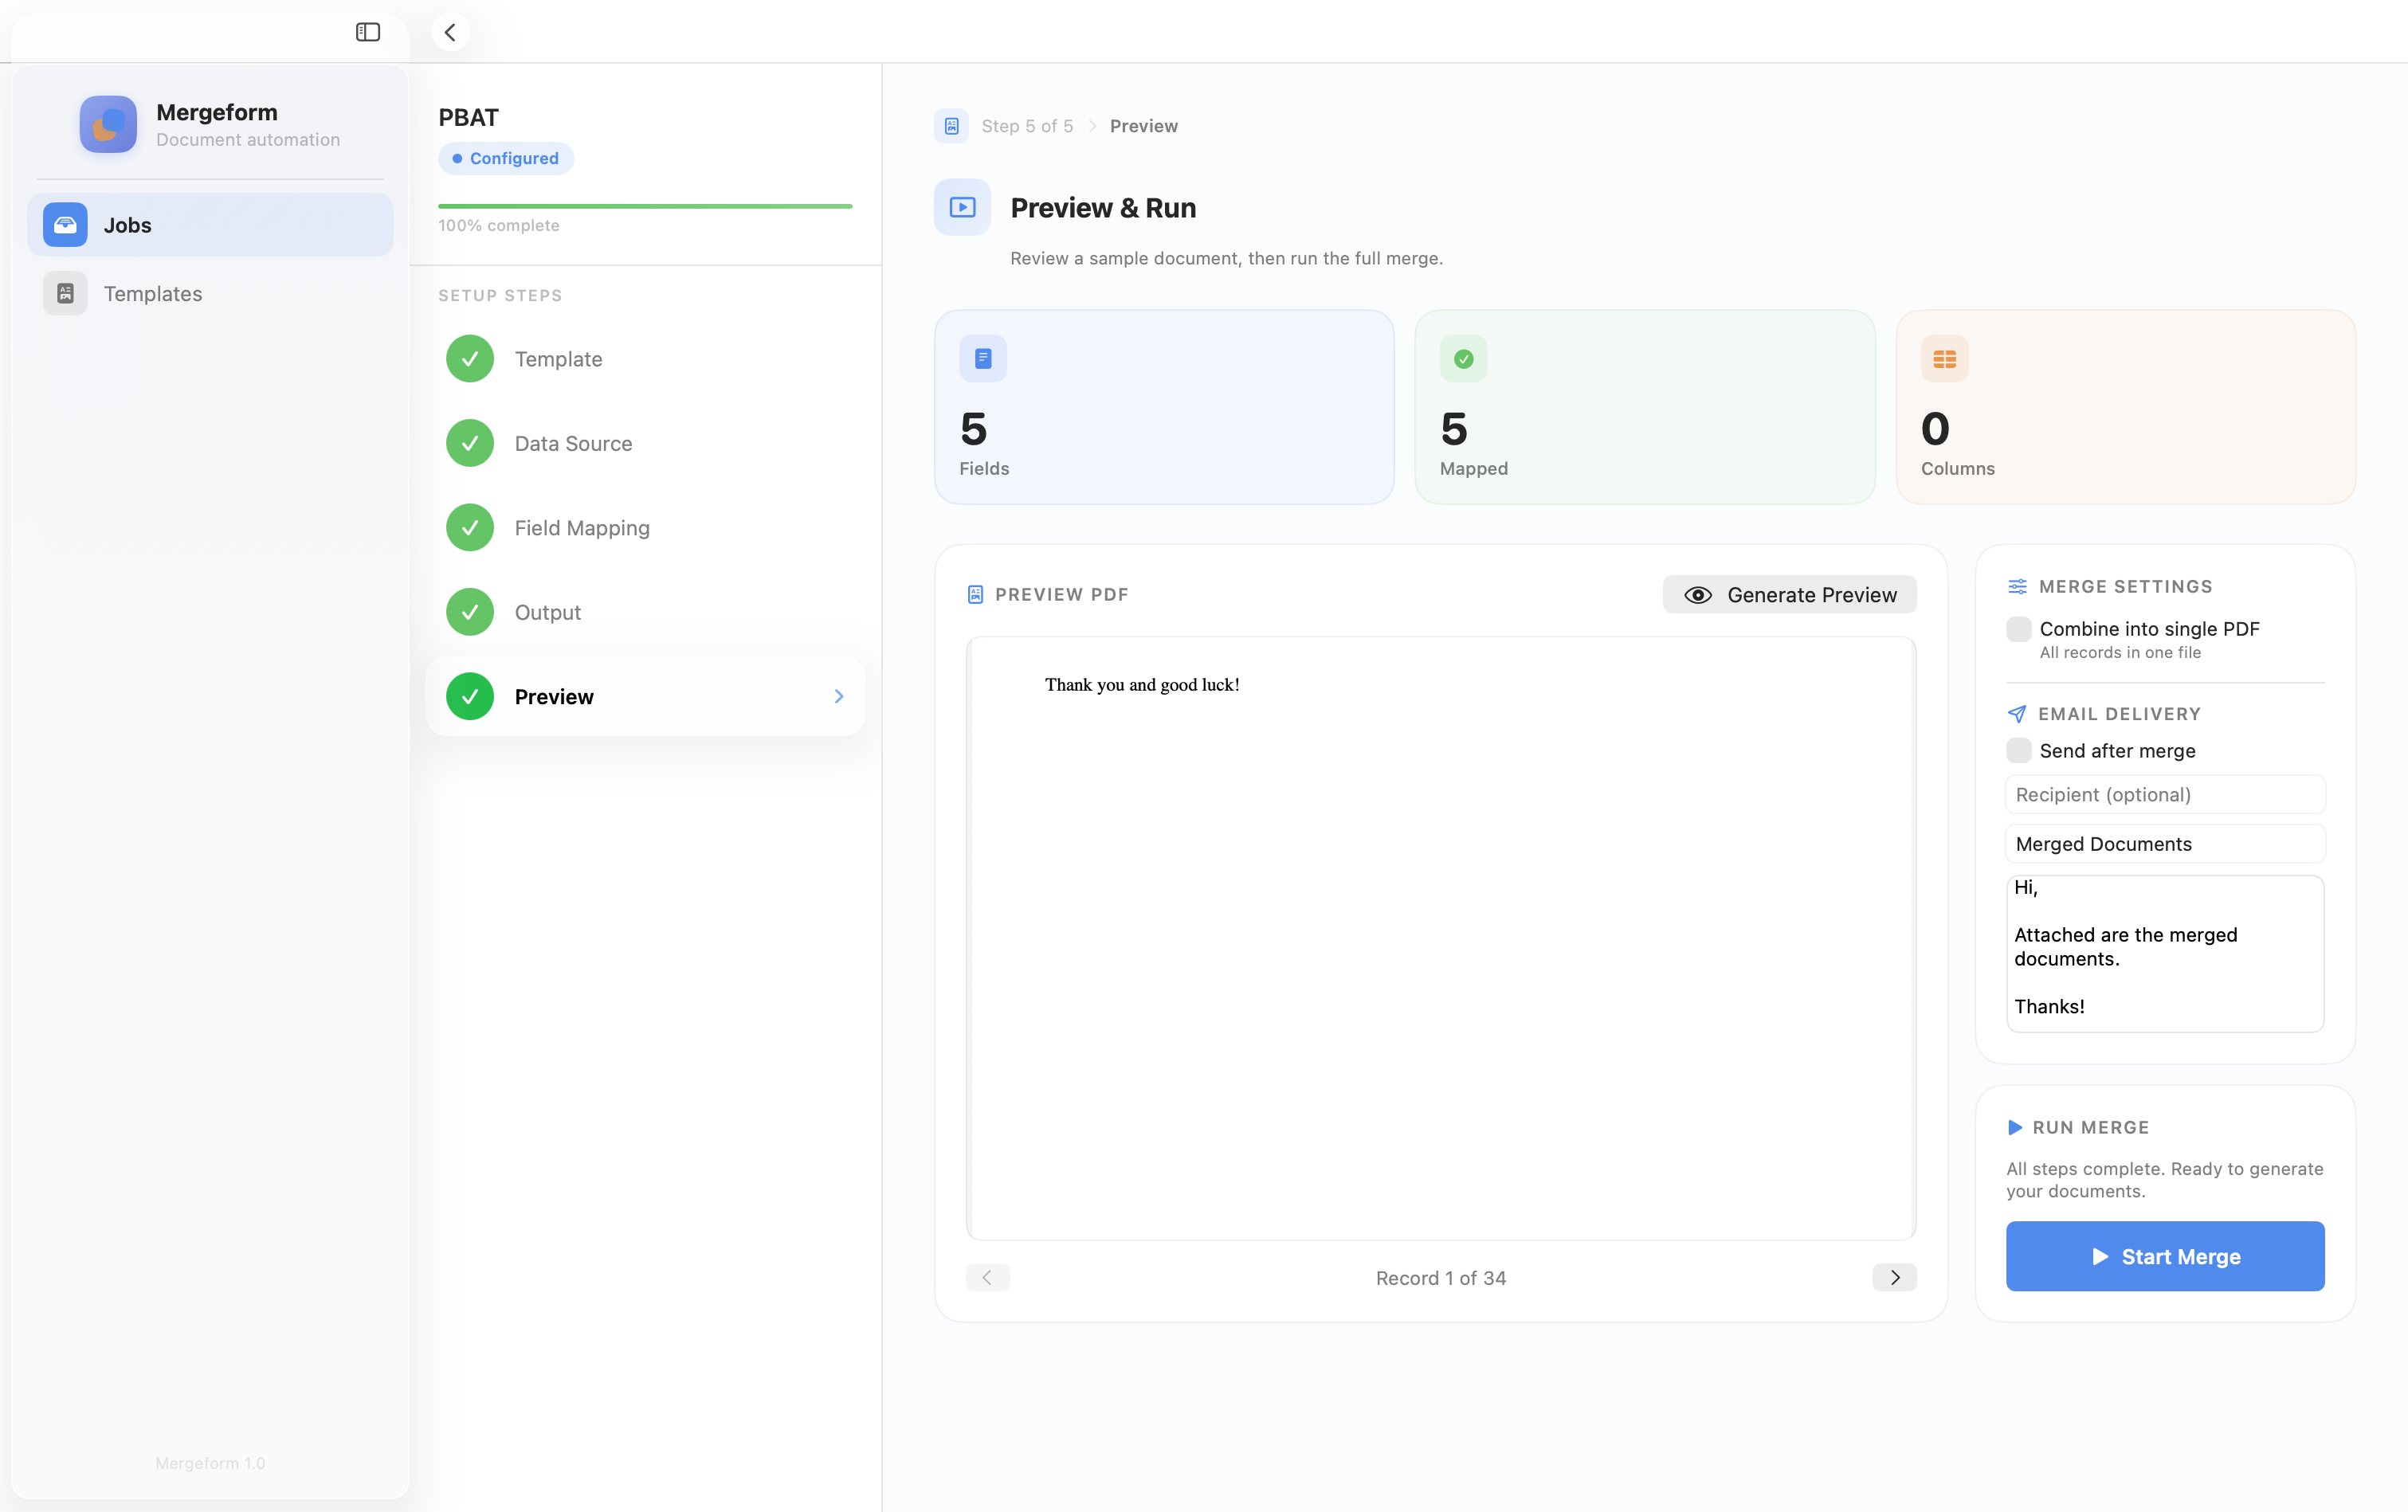Go to next record with right chevron
Screen dimensions: 2408x1512
pyautogui.click(x=1893, y=1277)
